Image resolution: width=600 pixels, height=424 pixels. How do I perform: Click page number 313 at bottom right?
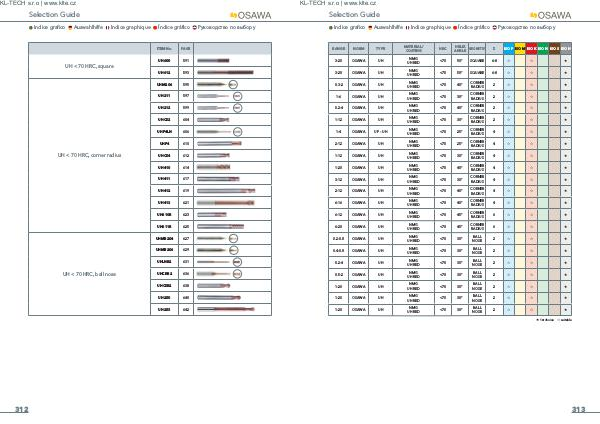tap(578, 409)
